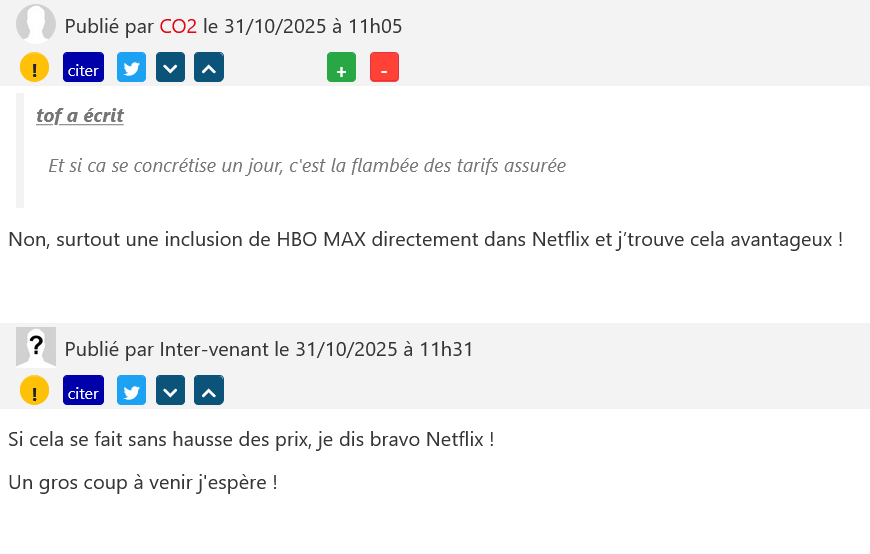The width and height of the screenshot is (870, 554).
Task: Click Inter-venant's question mark avatar
Action: 36,347
